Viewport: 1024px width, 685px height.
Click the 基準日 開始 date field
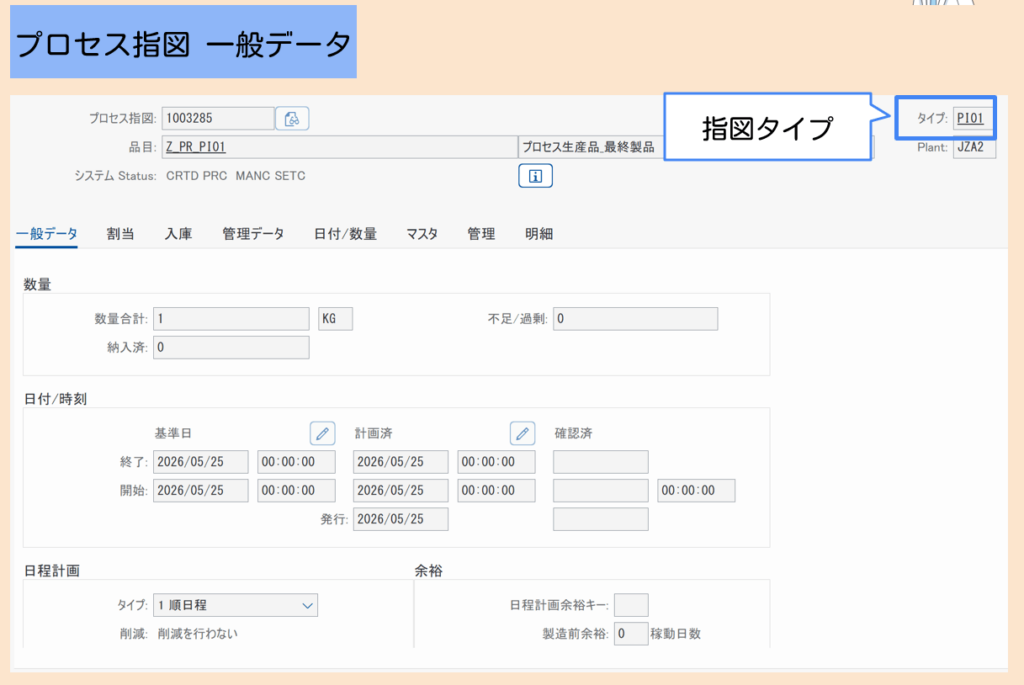click(200, 490)
